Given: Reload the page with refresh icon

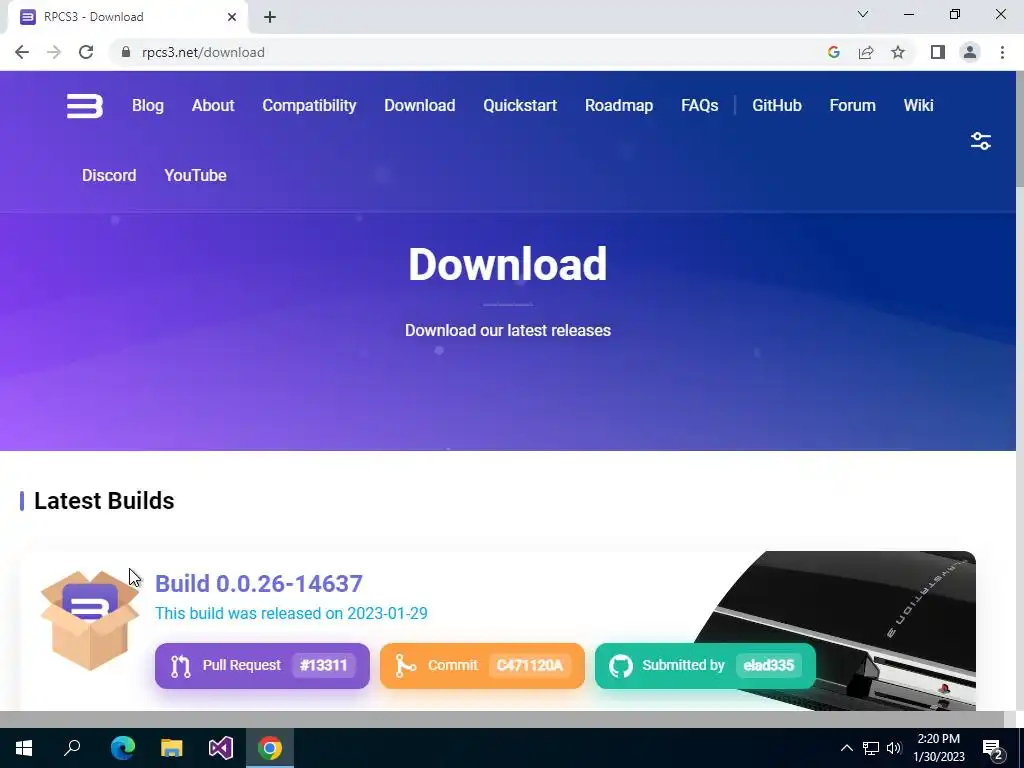Looking at the screenshot, I should 86,52.
